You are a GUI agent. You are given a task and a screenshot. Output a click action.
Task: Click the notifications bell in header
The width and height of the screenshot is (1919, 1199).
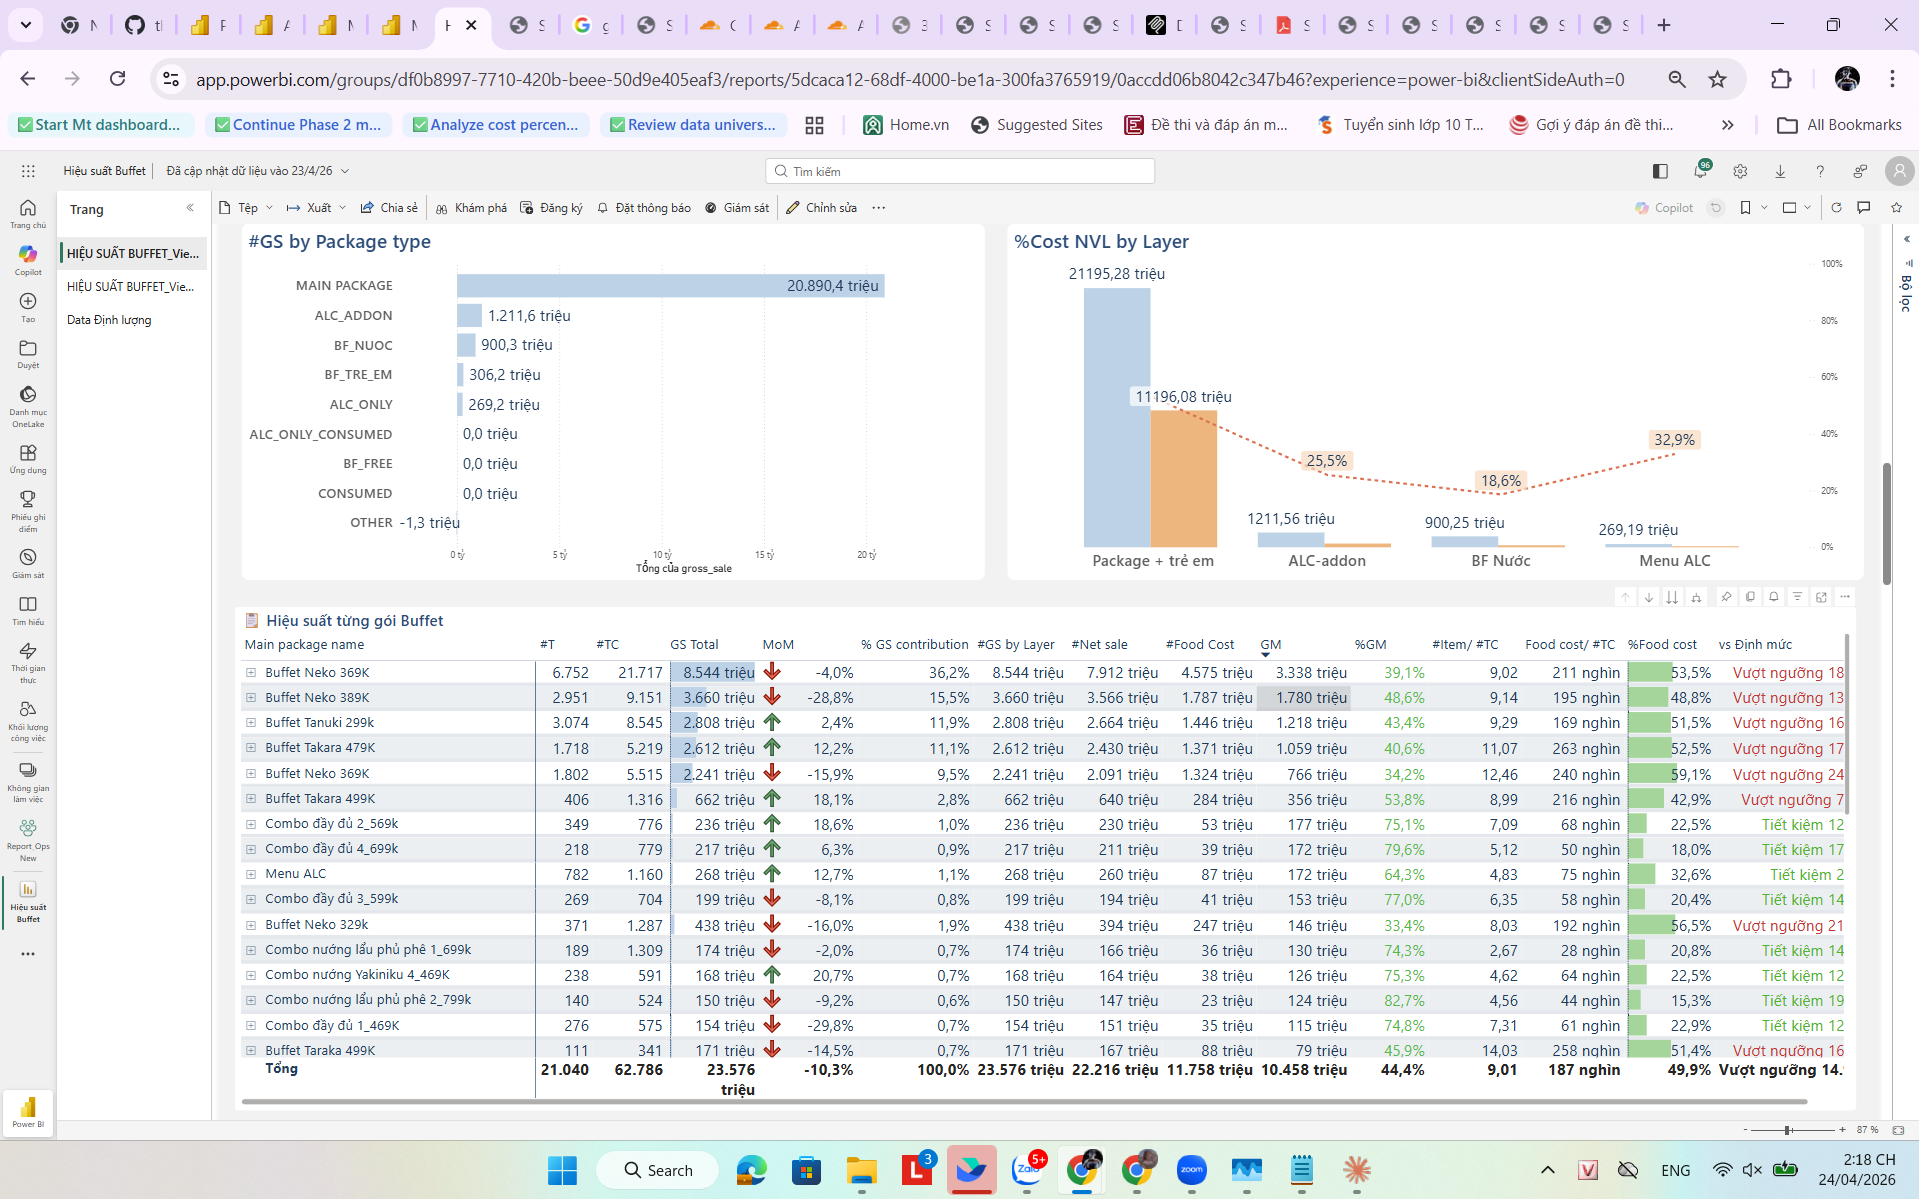(1700, 171)
